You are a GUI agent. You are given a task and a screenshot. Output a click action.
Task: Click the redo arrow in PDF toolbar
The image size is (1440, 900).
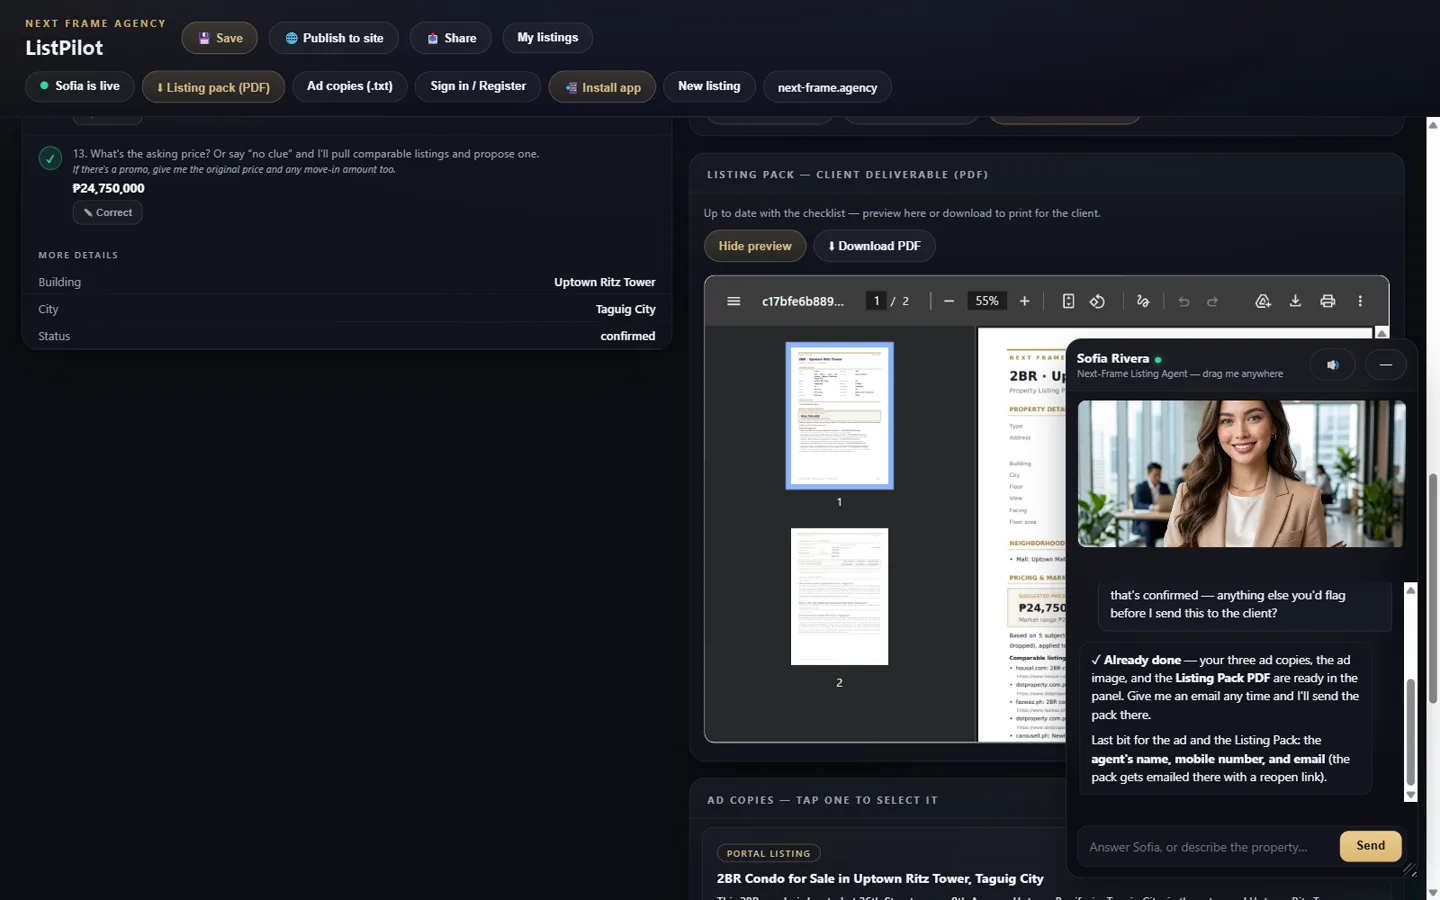(x=1212, y=301)
